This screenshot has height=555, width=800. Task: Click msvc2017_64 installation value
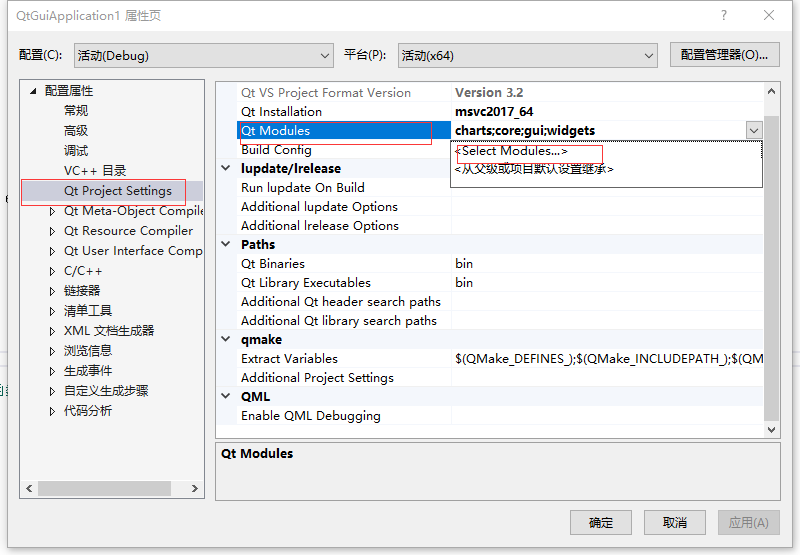494,112
